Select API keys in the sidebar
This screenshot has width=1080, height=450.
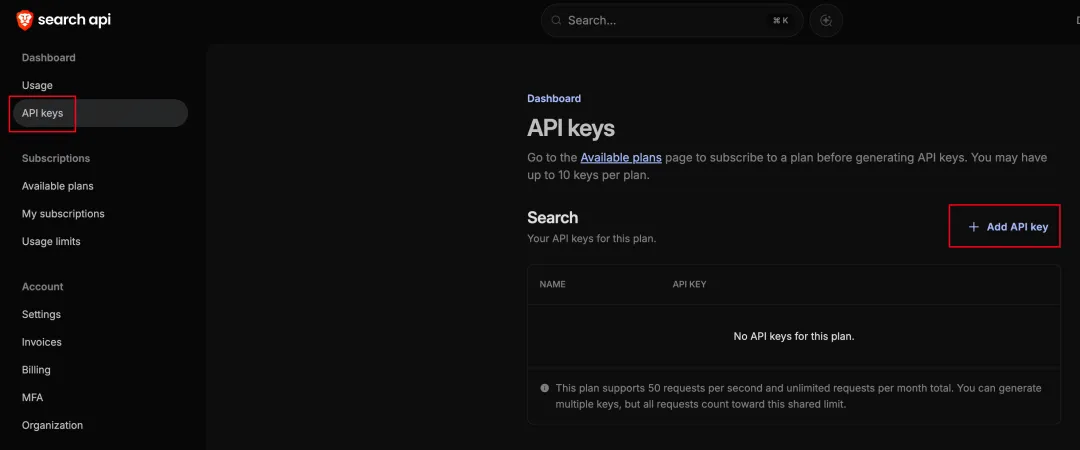tap(43, 113)
